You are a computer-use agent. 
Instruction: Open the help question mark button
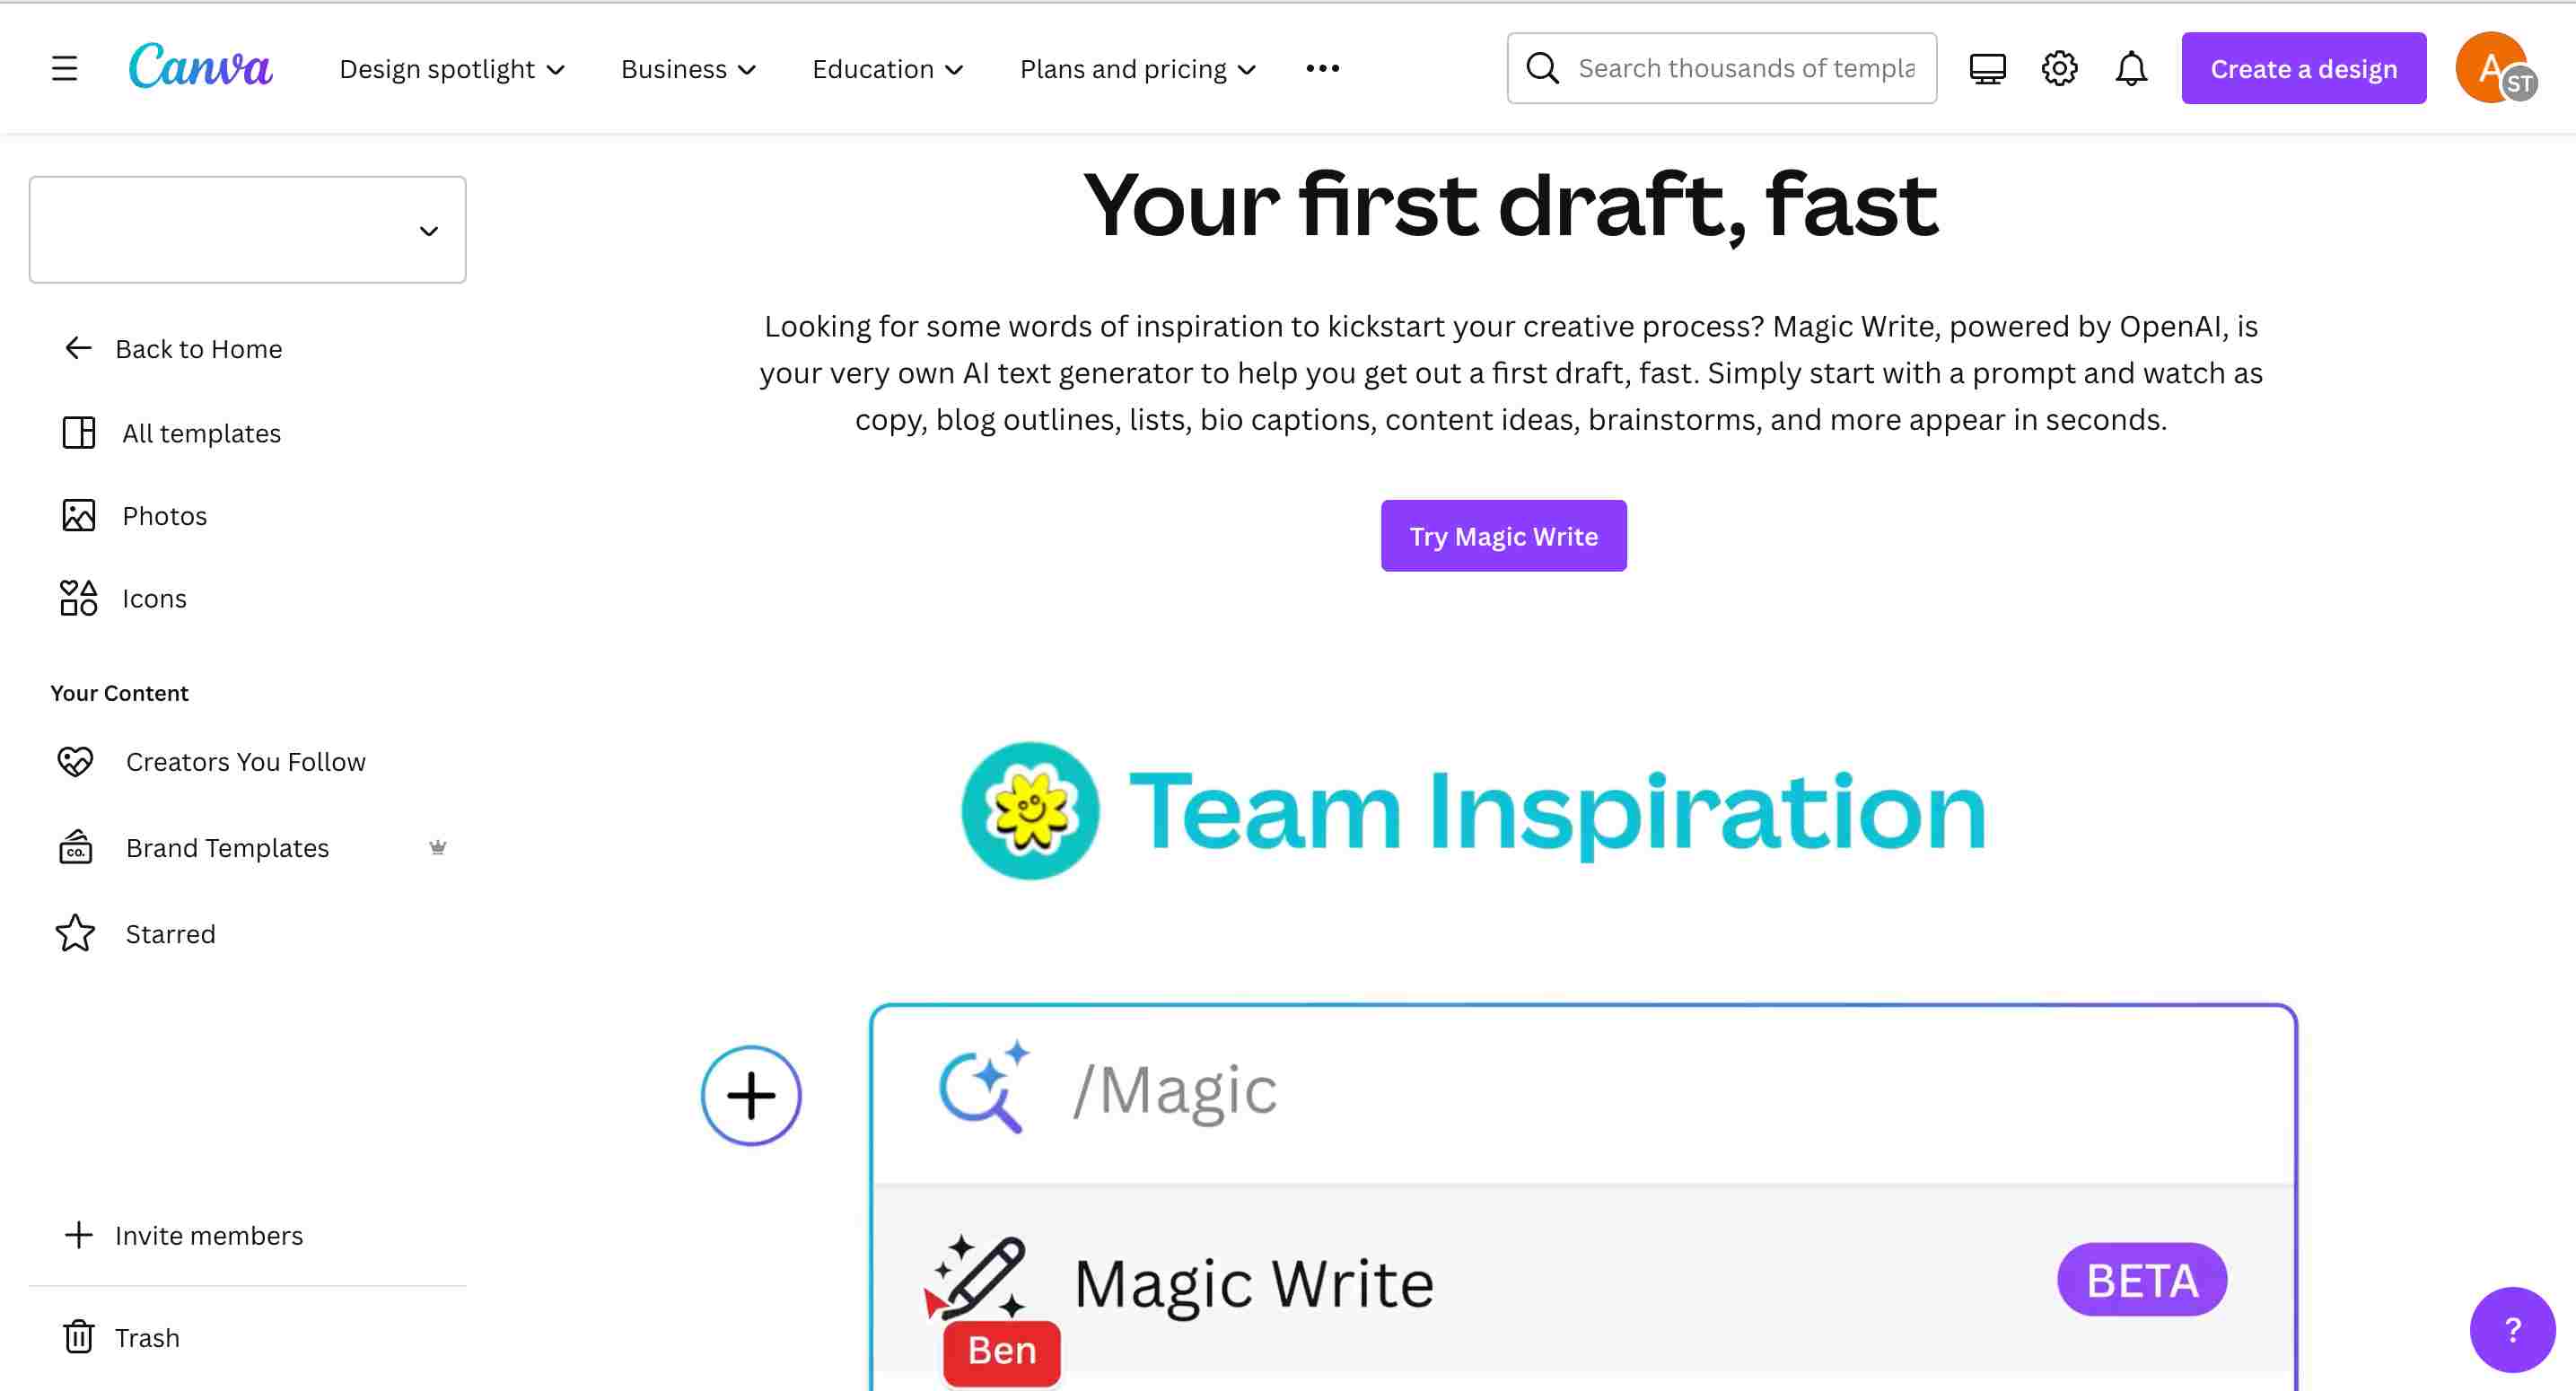[x=2512, y=1329]
